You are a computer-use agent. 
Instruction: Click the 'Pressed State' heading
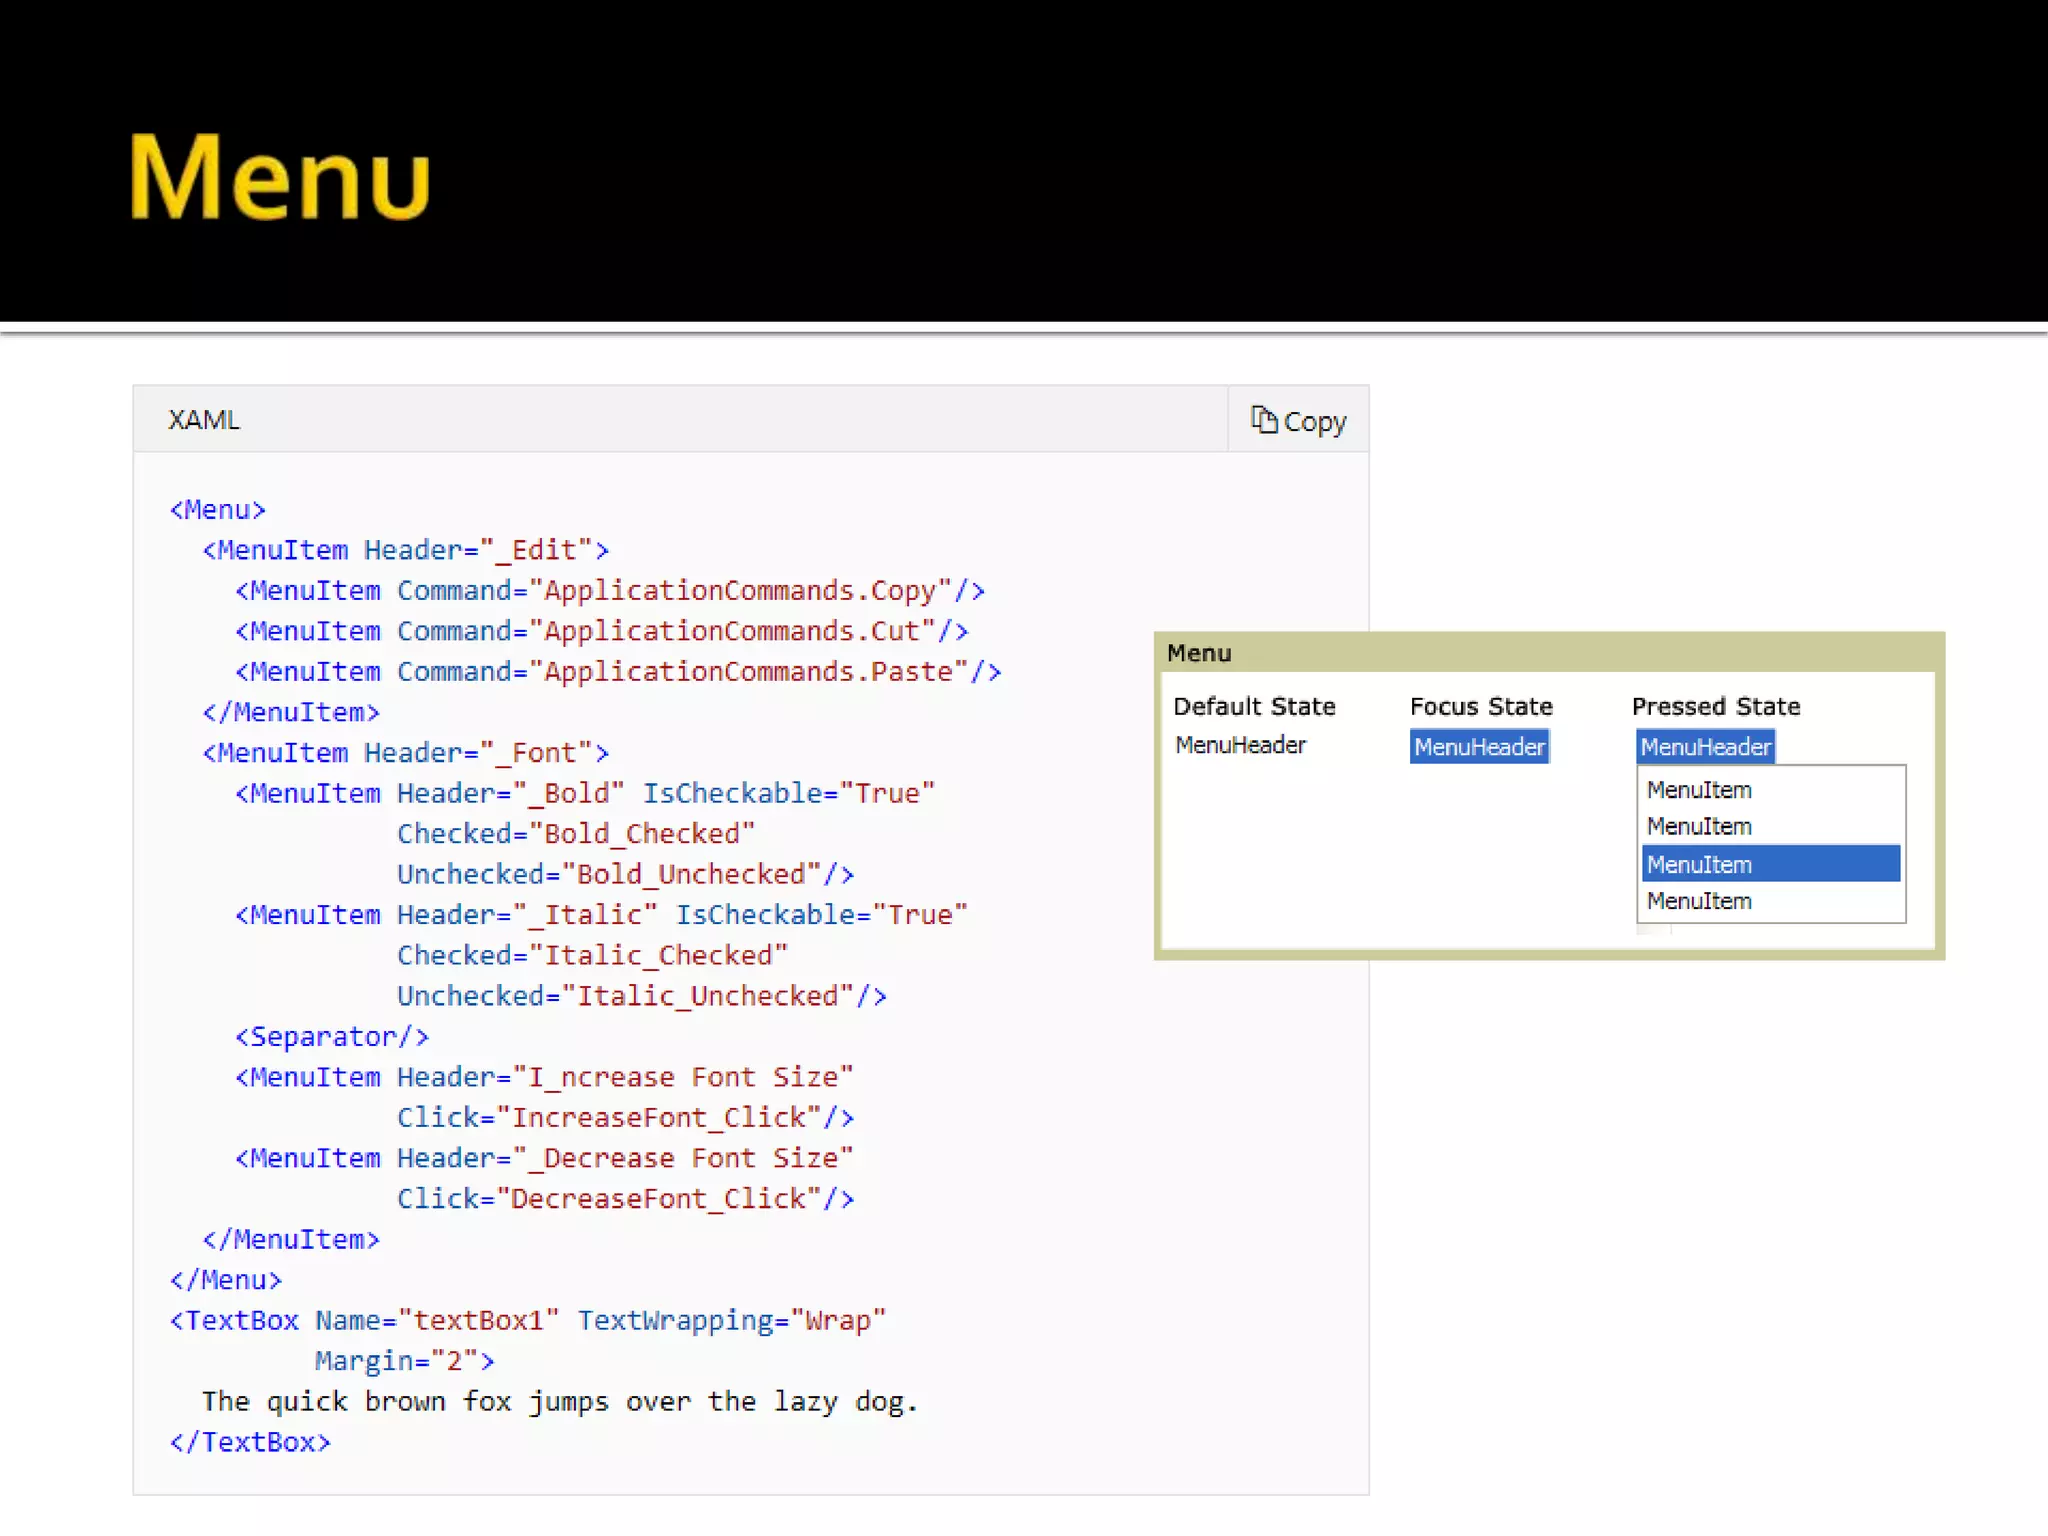click(1716, 706)
